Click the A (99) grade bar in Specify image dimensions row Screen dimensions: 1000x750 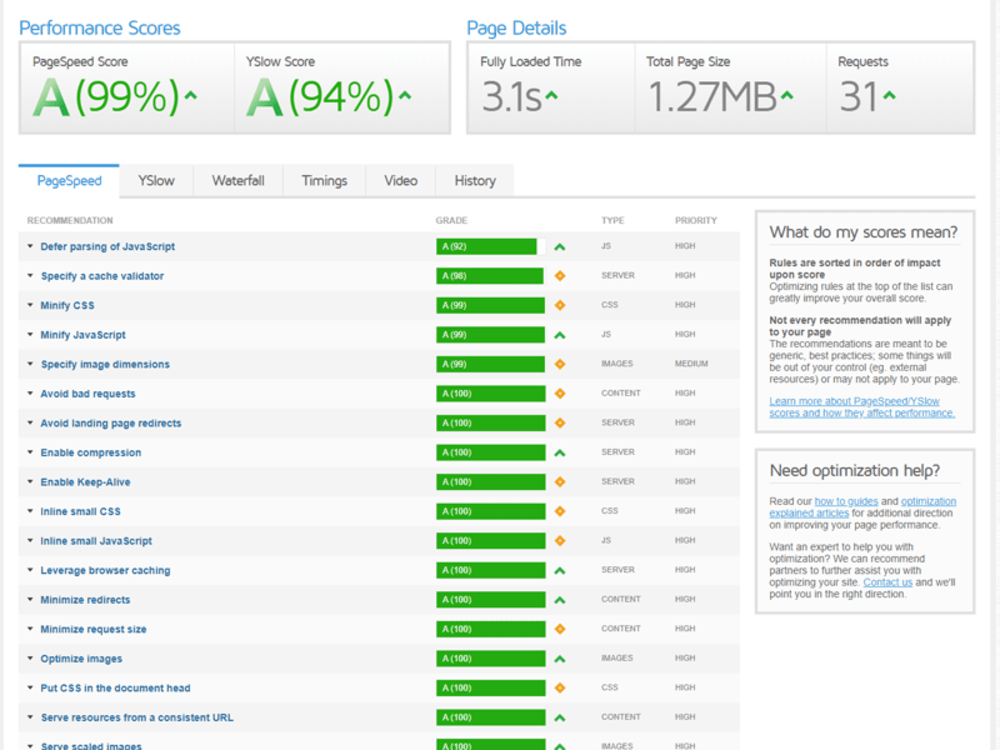click(x=490, y=364)
